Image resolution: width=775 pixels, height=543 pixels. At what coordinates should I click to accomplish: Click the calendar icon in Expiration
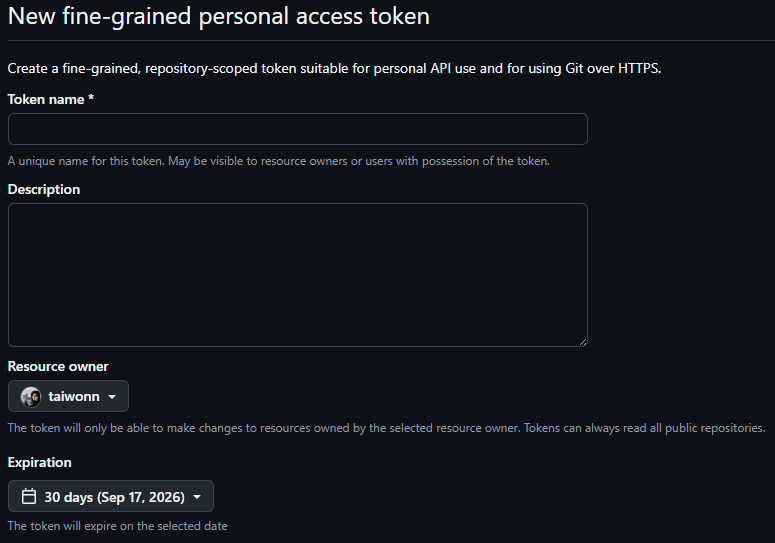pyautogui.click(x=29, y=496)
